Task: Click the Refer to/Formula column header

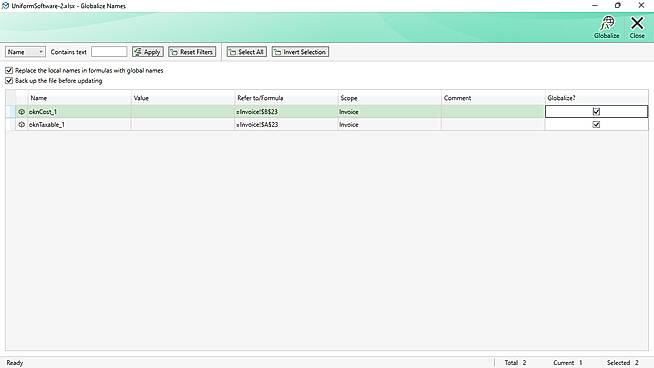Action: (x=286, y=98)
